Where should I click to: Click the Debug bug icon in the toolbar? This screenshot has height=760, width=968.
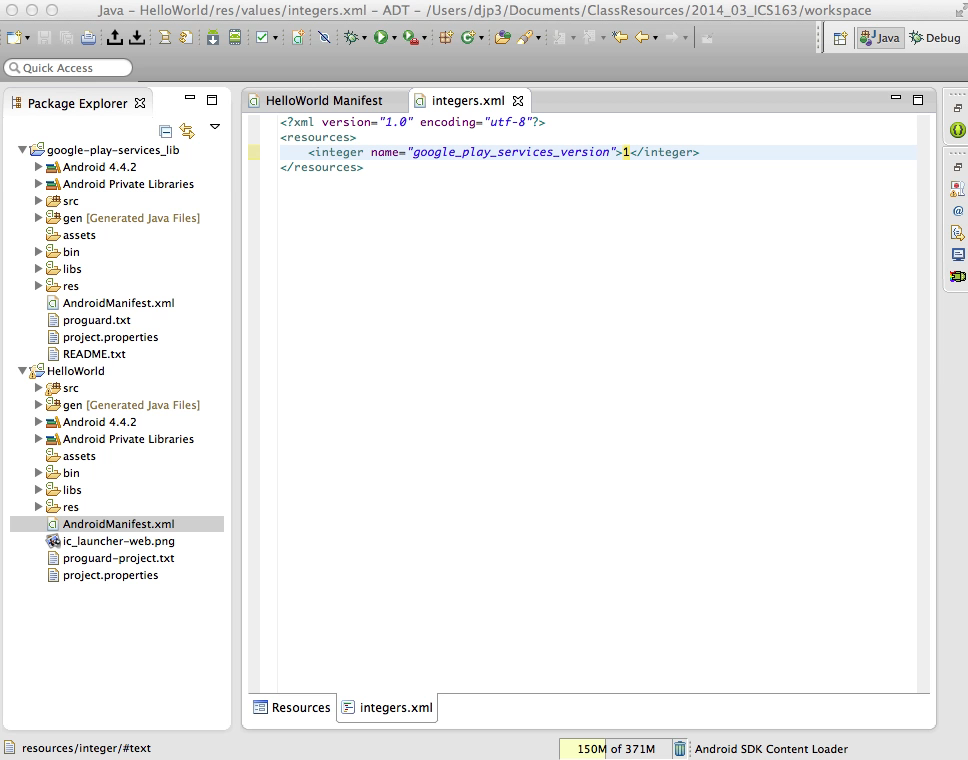coord(350,38)
